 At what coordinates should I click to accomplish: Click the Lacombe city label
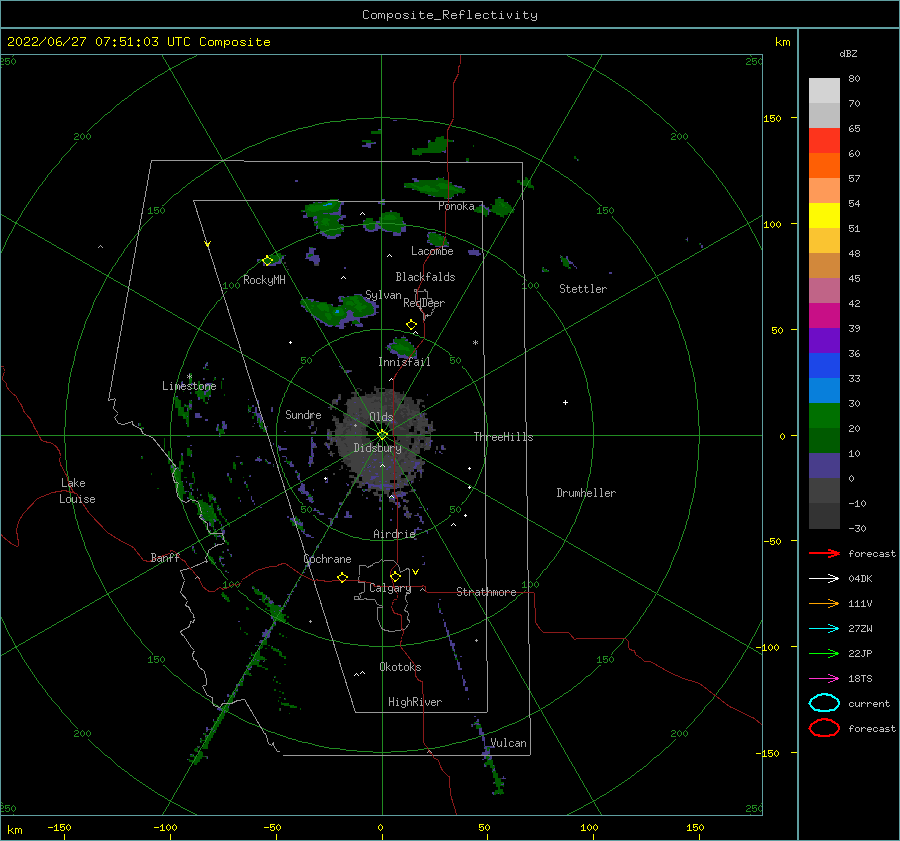432,251
